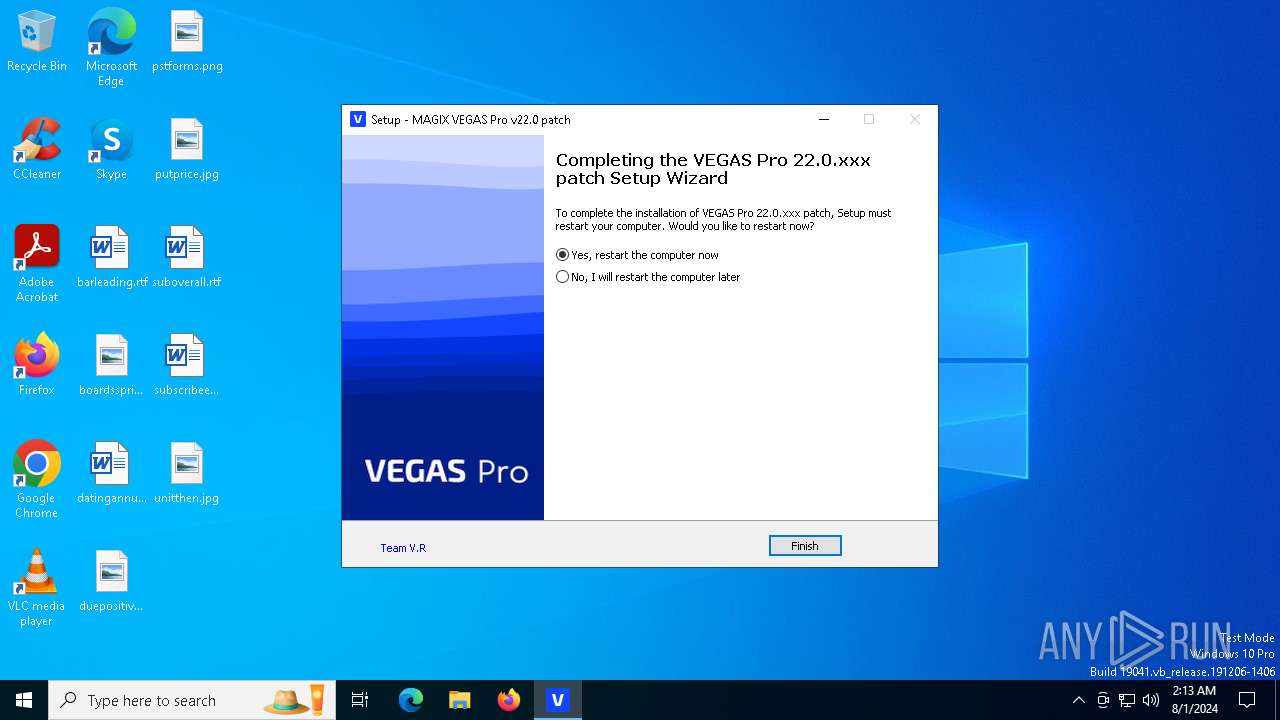Select 'No, I will restart later' option

pos(648,277)
